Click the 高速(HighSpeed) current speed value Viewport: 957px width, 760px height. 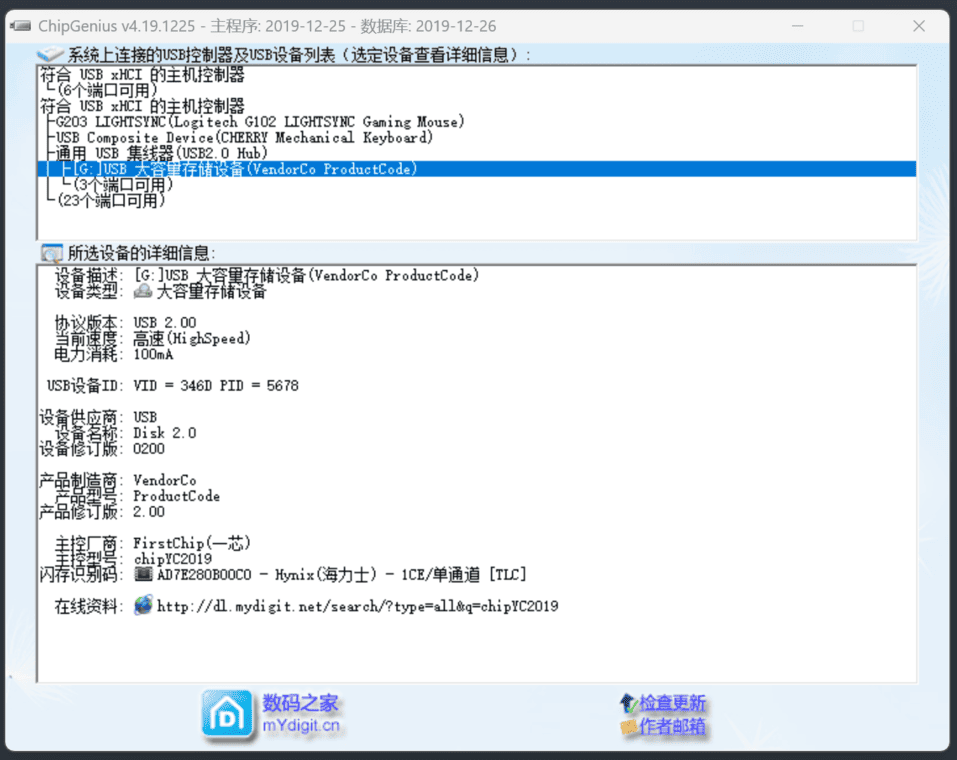[x=192, y=338]
